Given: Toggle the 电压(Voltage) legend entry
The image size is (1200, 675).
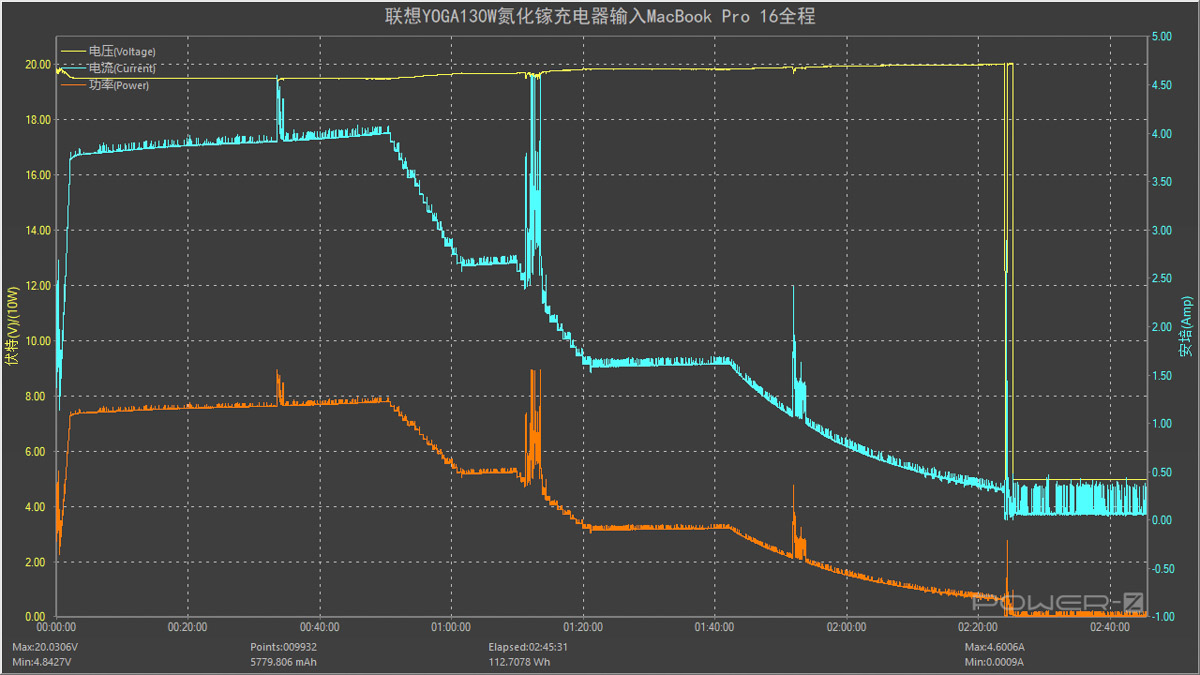Looking at the screenshot, I should click(122, 51).
